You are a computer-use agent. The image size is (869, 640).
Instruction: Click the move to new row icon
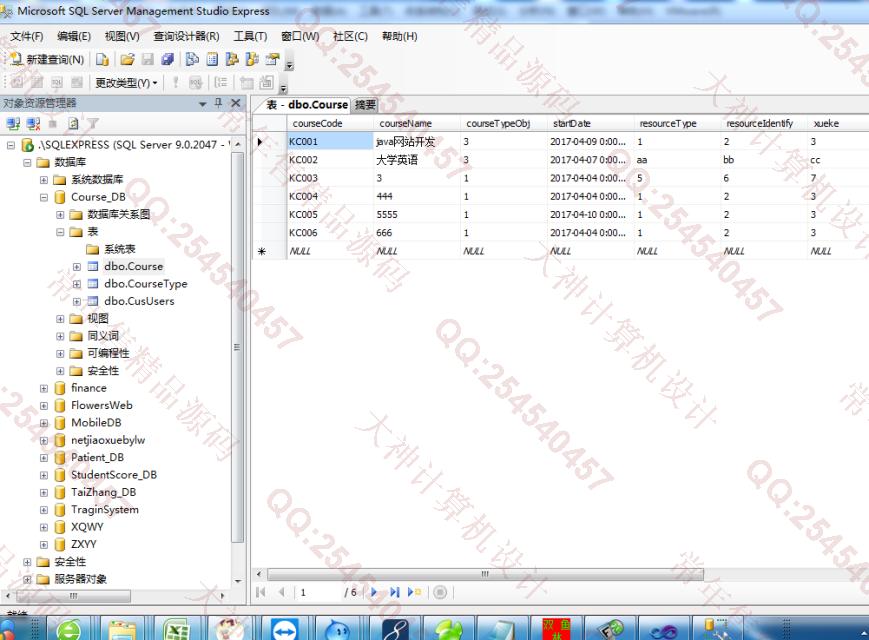[x=414, y=592]
